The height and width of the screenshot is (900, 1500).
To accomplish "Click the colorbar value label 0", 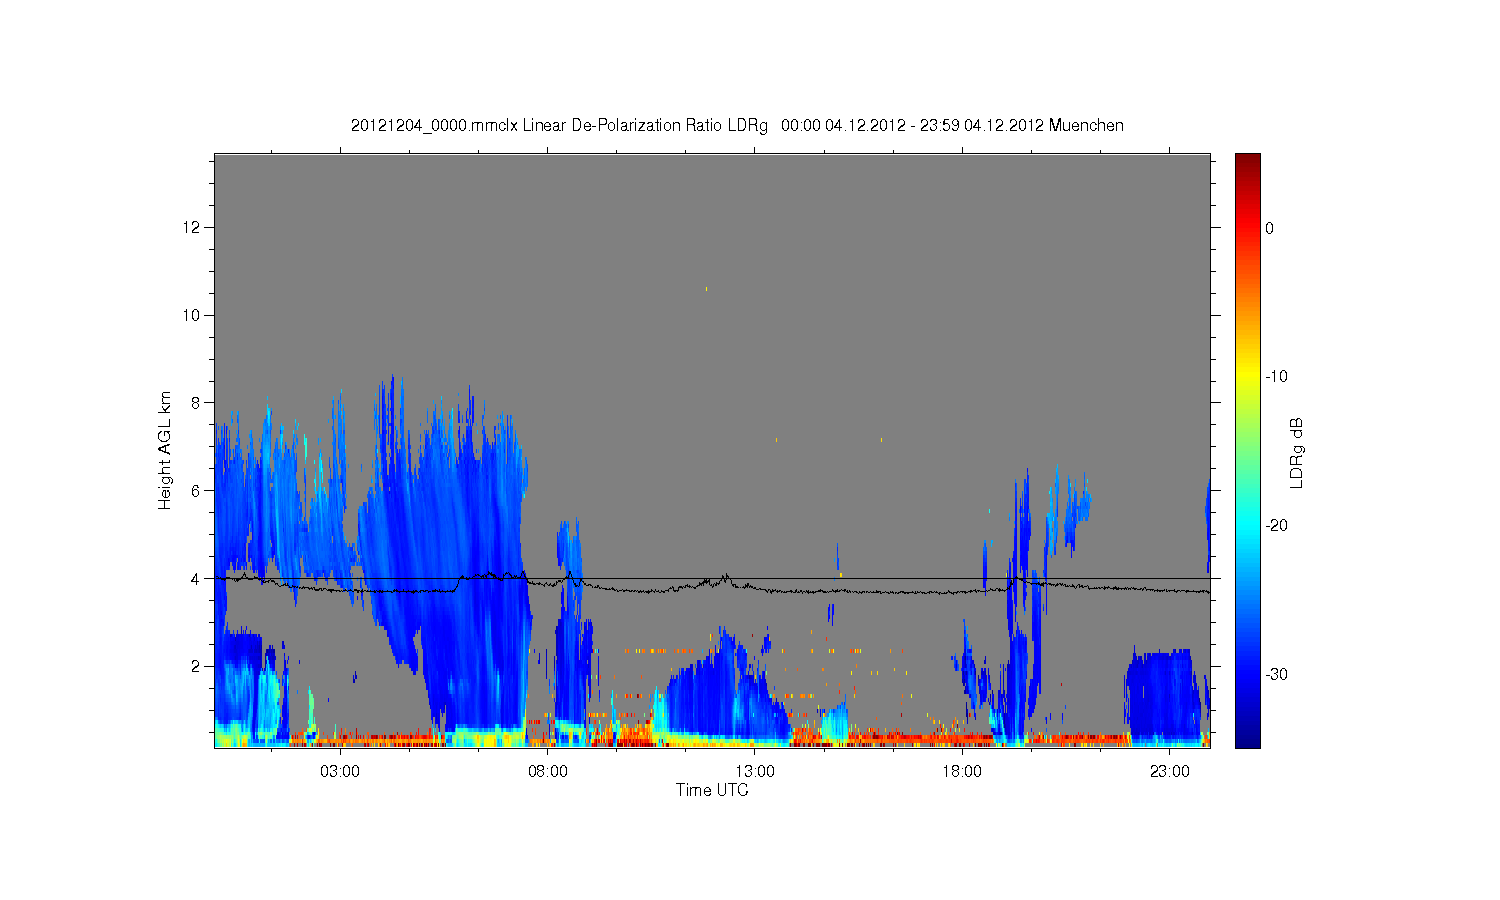I will point(1270,228).
